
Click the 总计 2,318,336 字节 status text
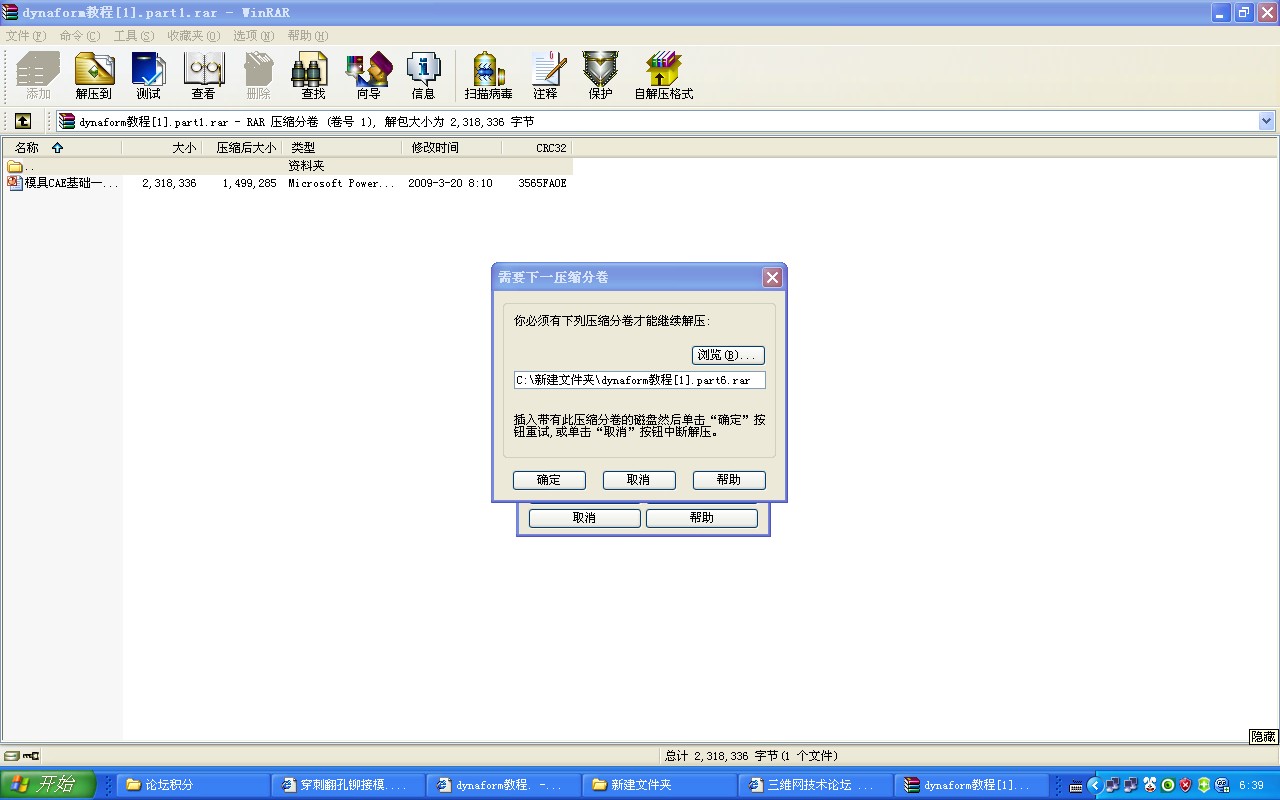(751, 756)
